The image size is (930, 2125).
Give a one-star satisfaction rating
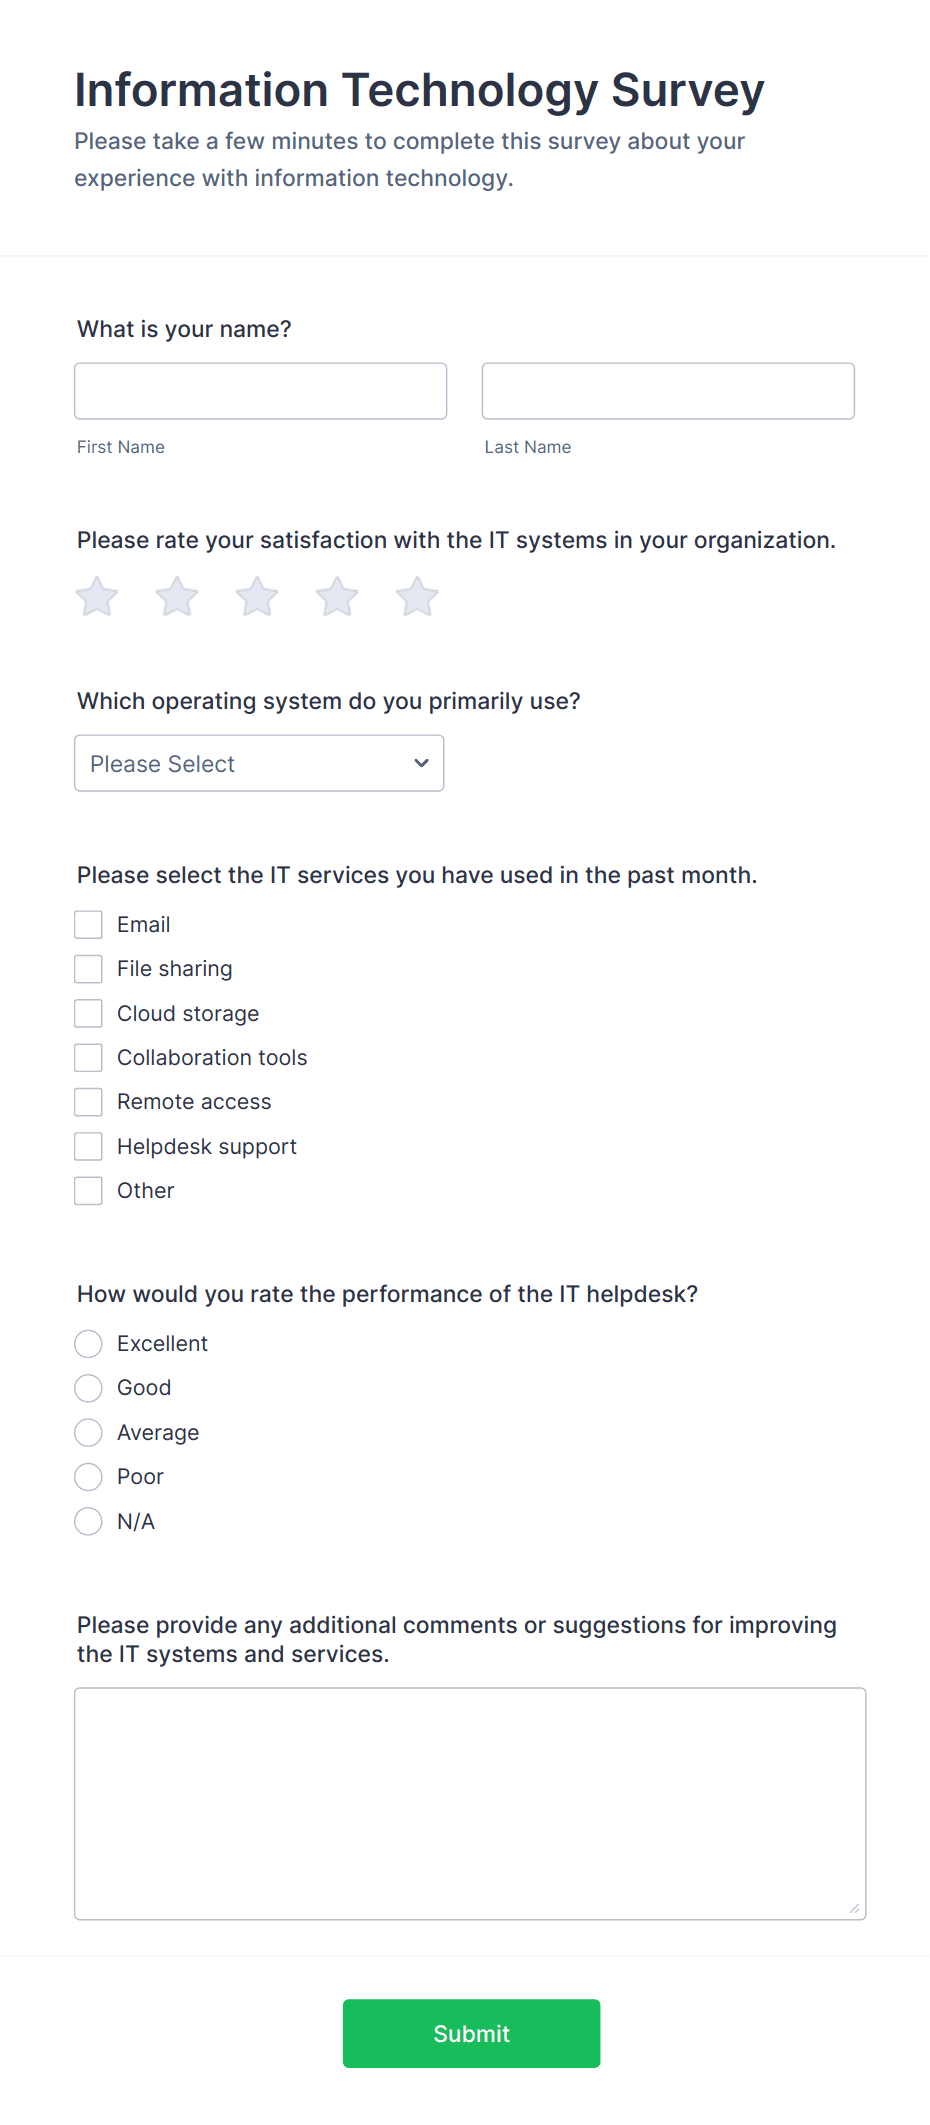point(96,596)
